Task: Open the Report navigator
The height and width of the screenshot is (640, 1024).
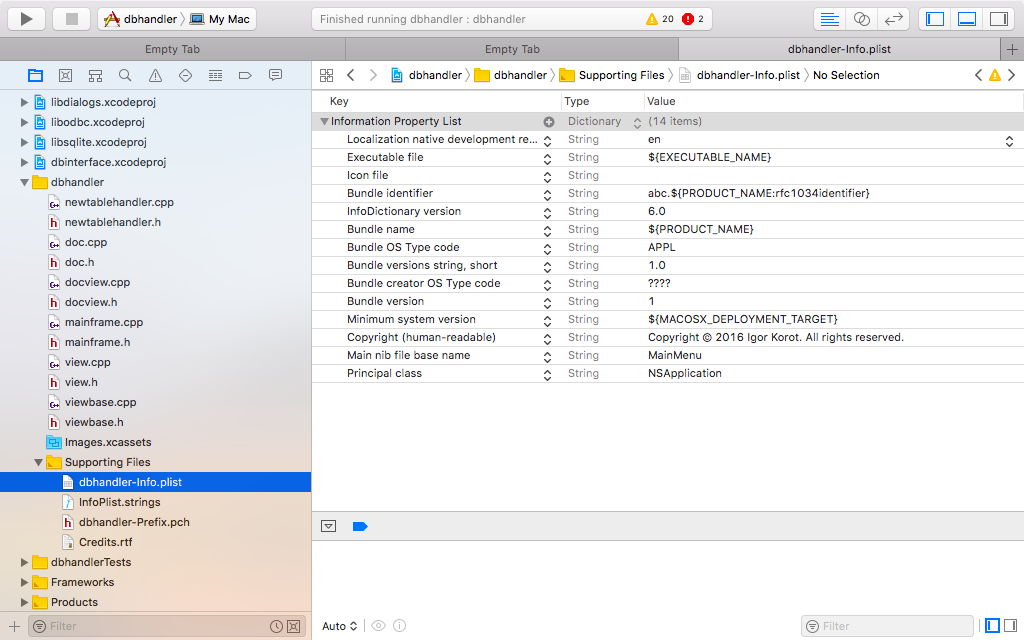Action: (x=276, y=76)
